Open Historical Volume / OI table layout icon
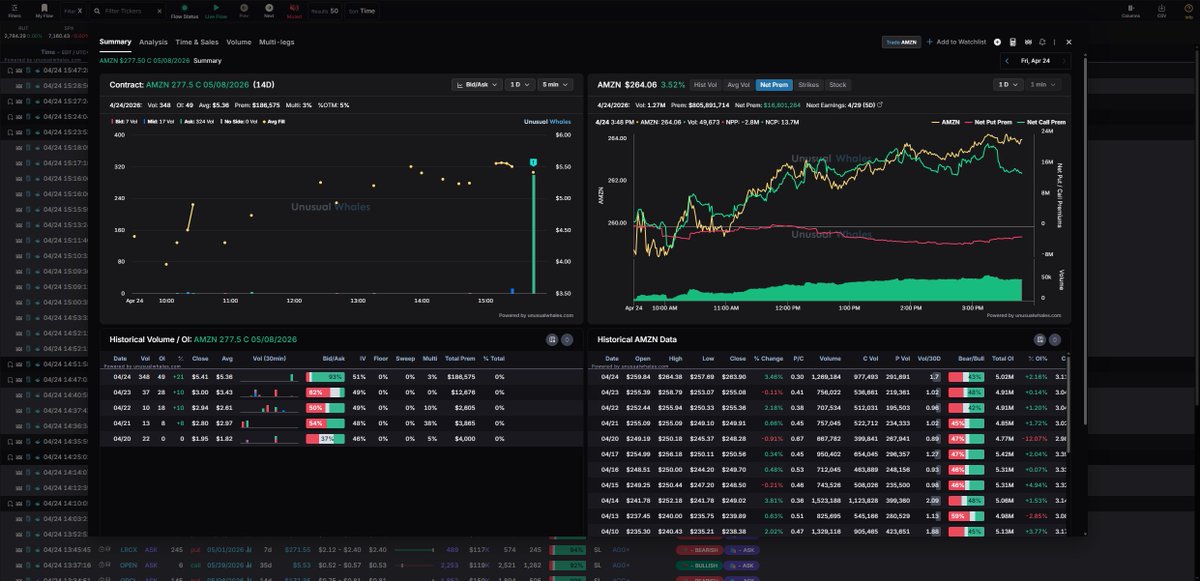Screen dimensions: 1200x581 click(x=551, y=339)
